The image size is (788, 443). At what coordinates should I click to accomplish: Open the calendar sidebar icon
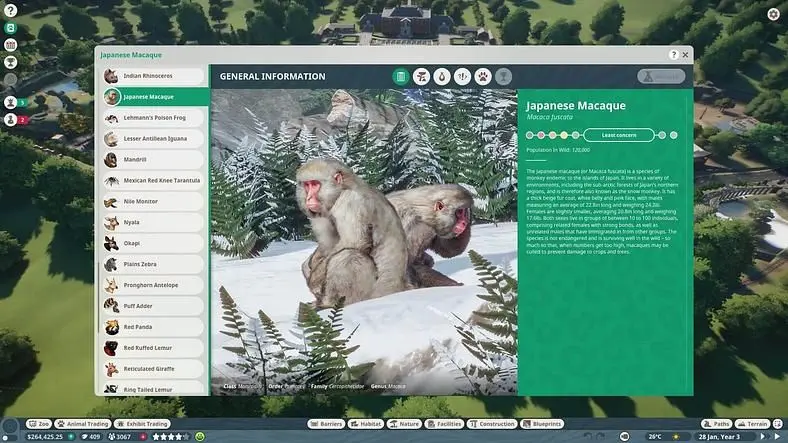(x=11, y=45)
